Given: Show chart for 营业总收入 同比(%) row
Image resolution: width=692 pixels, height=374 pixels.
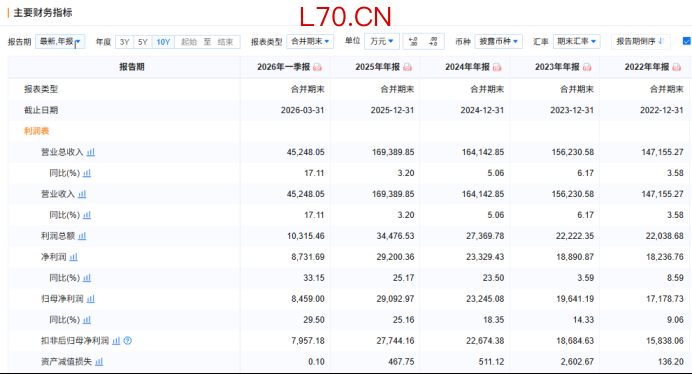Looking at the screenshot, I should 87,173.
